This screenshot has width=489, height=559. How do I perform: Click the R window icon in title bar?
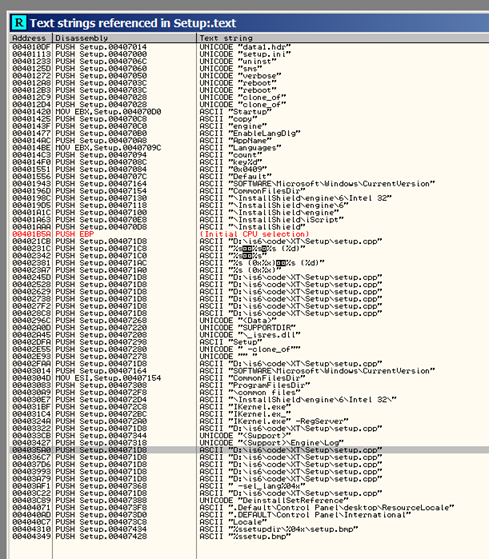tap(19, 23)
